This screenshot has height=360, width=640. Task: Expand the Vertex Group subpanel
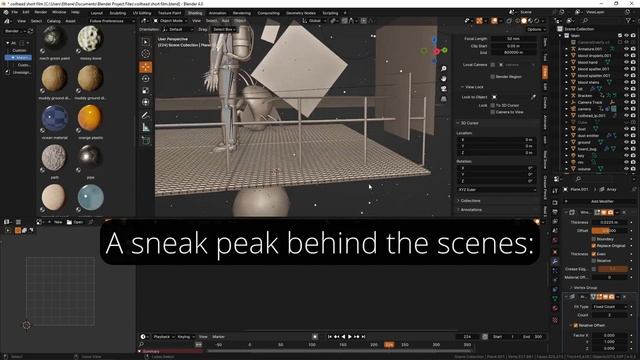tap(585, 288)
